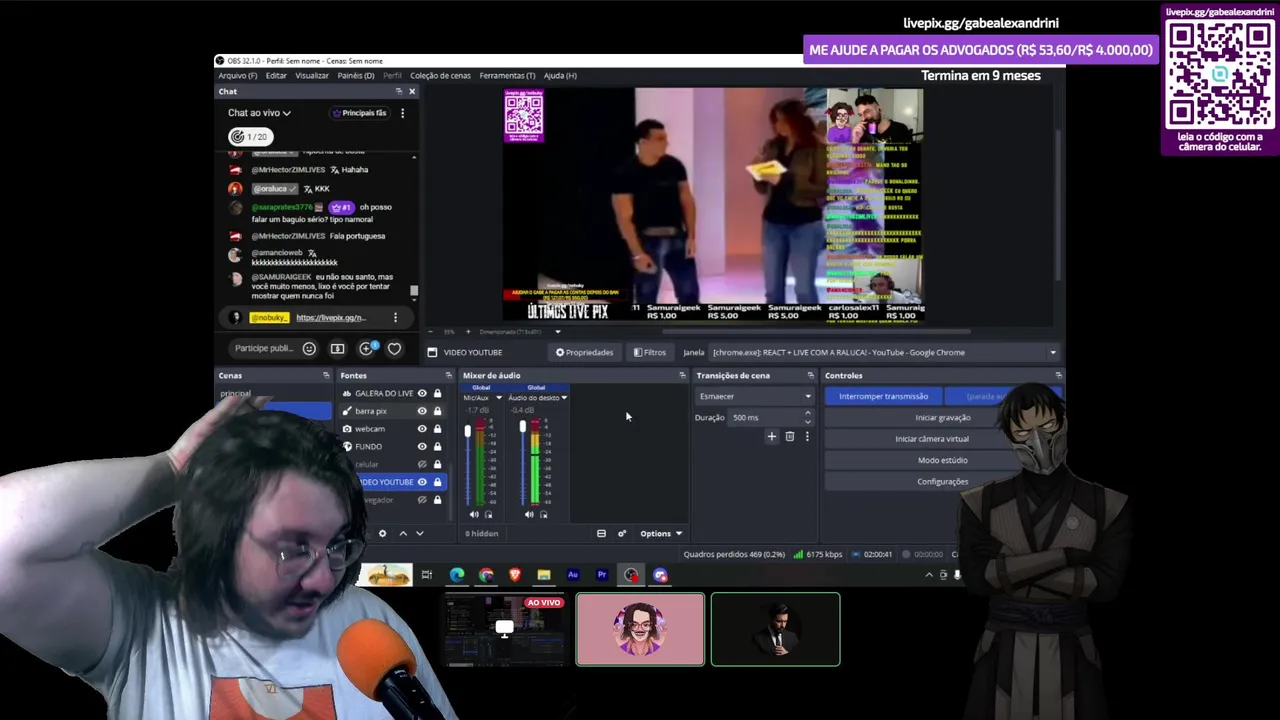Click the chat add-reaction plus icon
The height and width of the screenshot is (720, 1280).
[366, 348]
